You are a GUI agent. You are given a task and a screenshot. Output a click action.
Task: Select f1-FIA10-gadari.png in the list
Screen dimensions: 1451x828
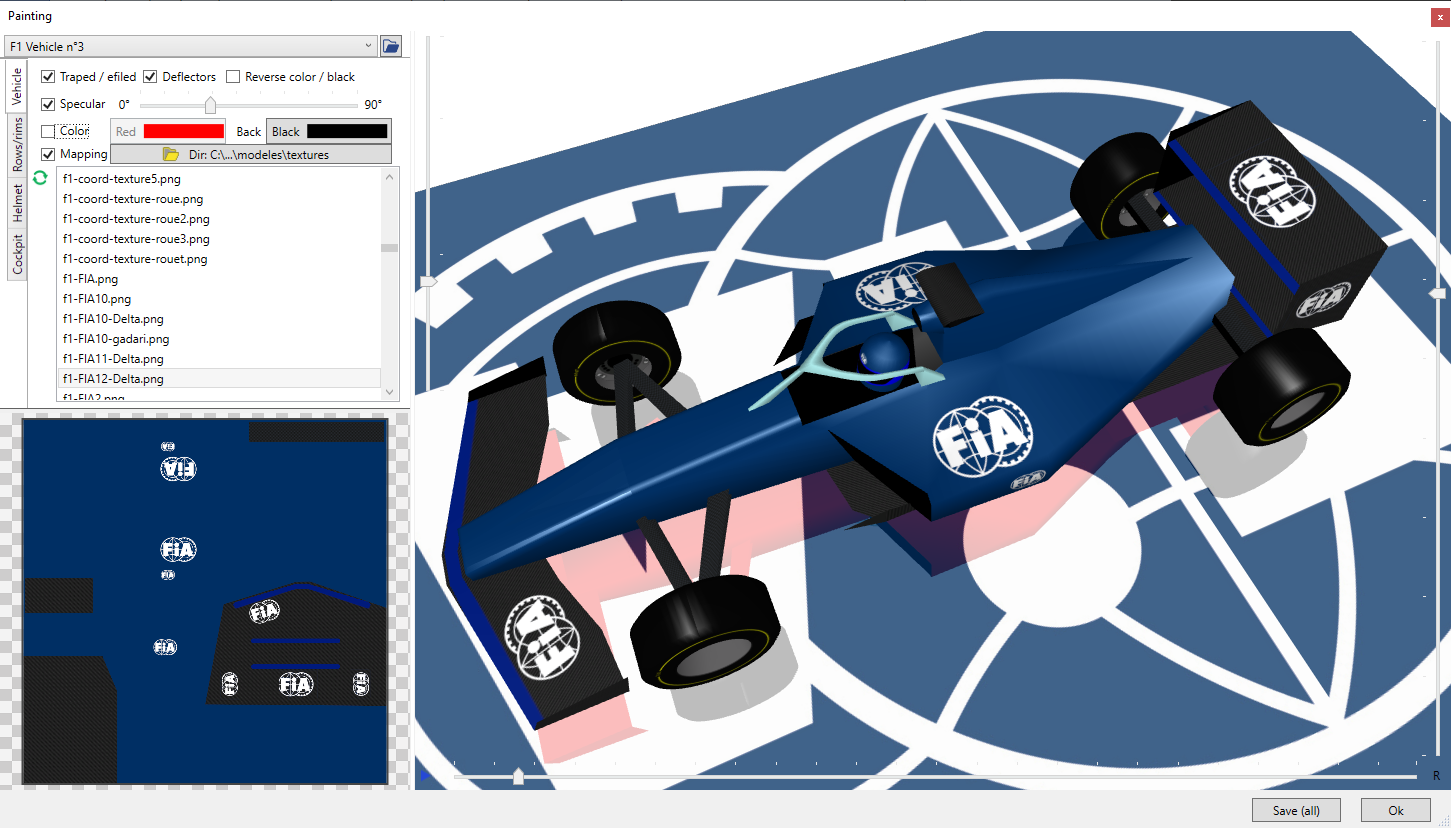(219, 339)
